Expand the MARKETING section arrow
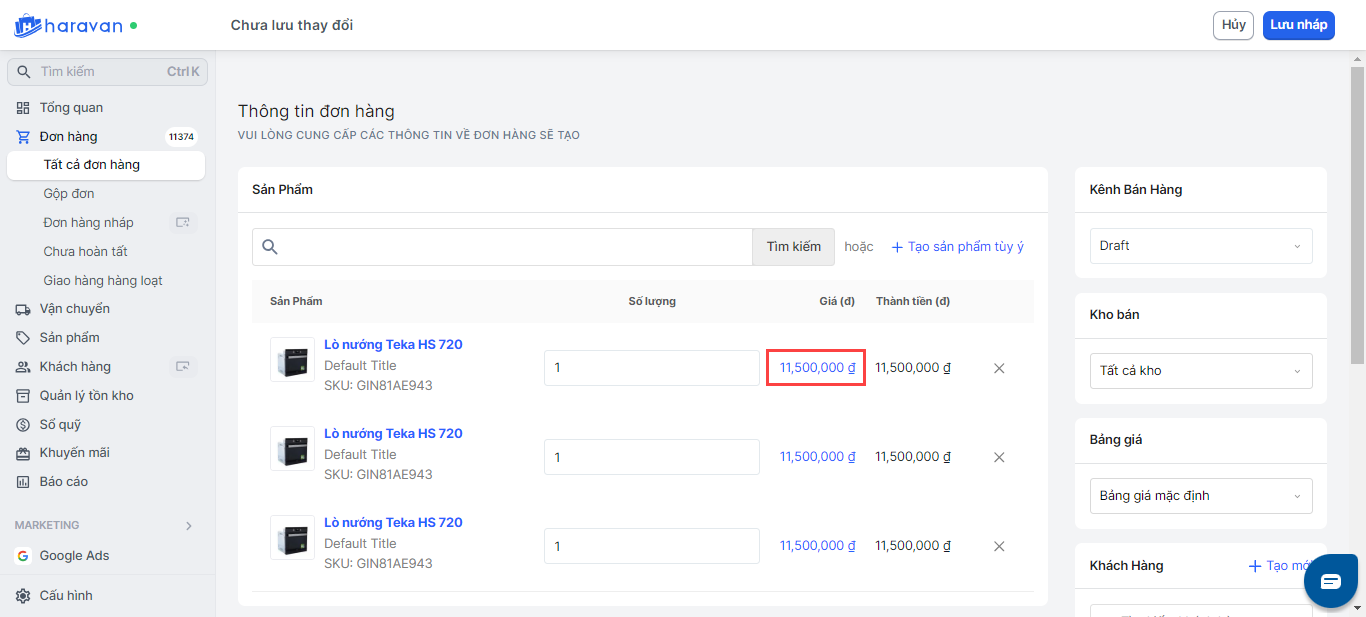 (x=189, y=526)
